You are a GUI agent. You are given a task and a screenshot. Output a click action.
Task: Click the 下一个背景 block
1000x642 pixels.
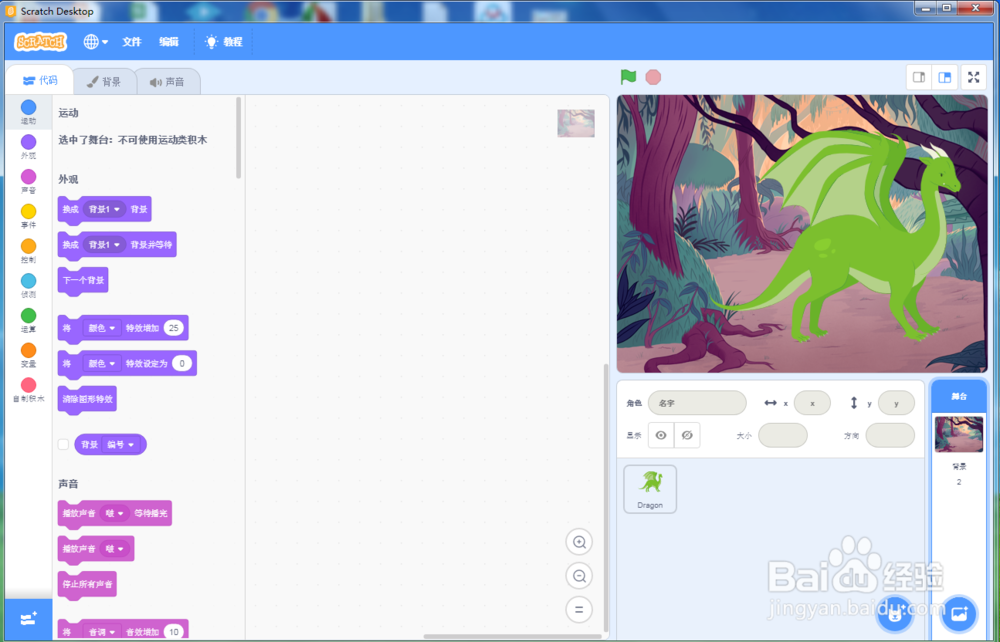pyautogui.click(x=83, y=281)
